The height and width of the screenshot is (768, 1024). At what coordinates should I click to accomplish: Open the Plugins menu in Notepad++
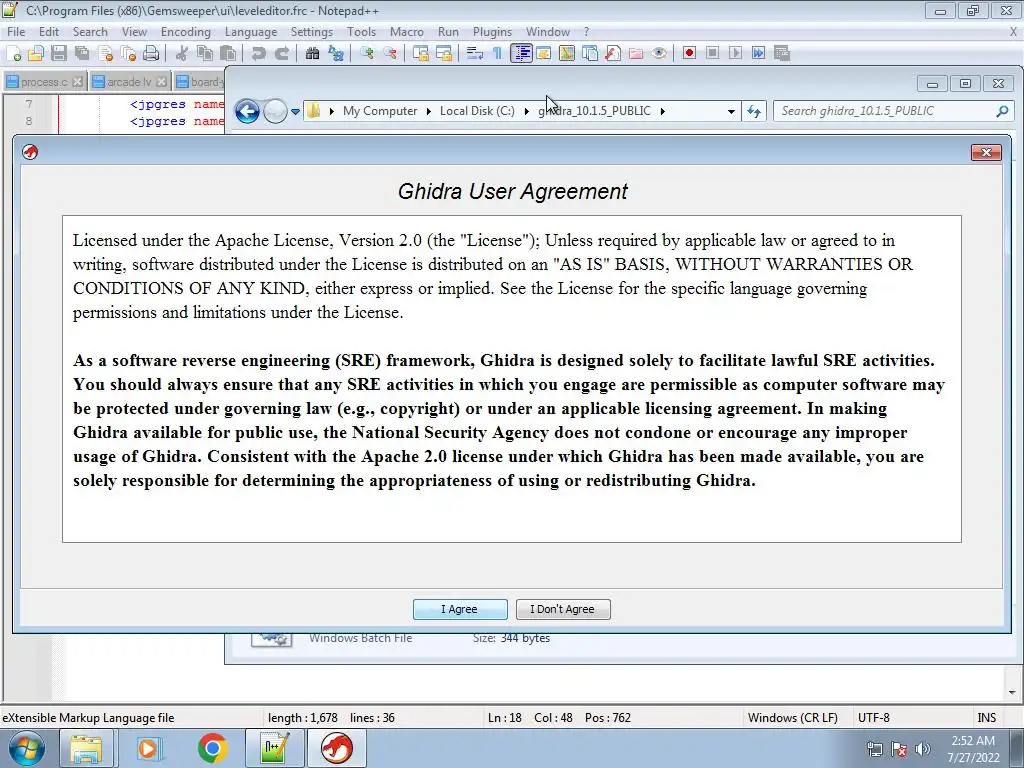[492, 32]
